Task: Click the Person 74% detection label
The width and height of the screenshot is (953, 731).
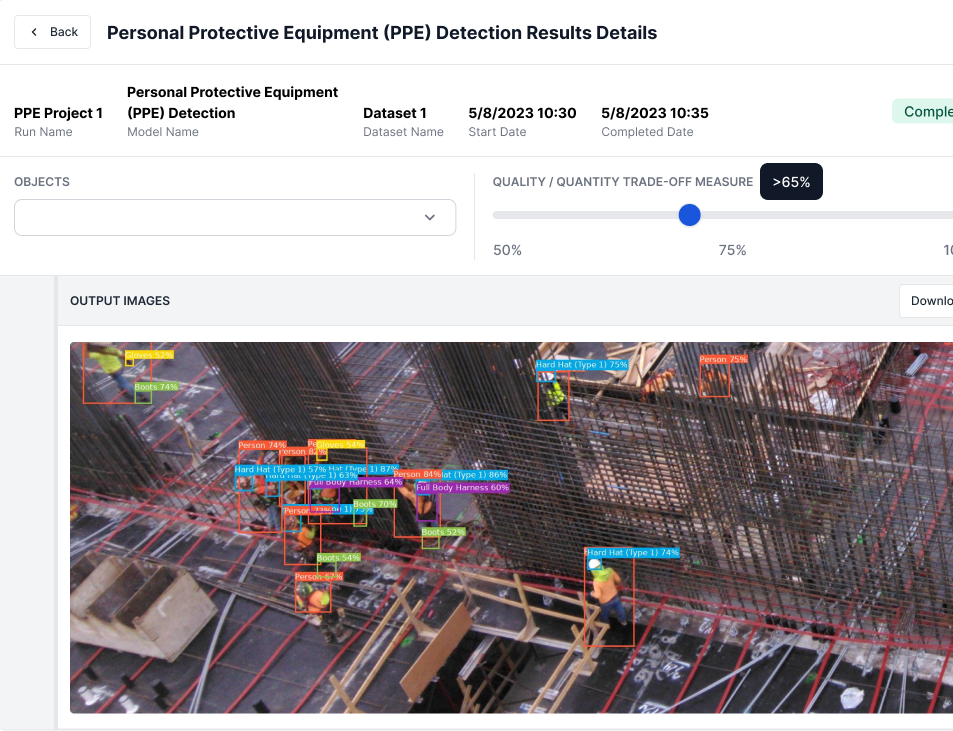Action: 262,445
